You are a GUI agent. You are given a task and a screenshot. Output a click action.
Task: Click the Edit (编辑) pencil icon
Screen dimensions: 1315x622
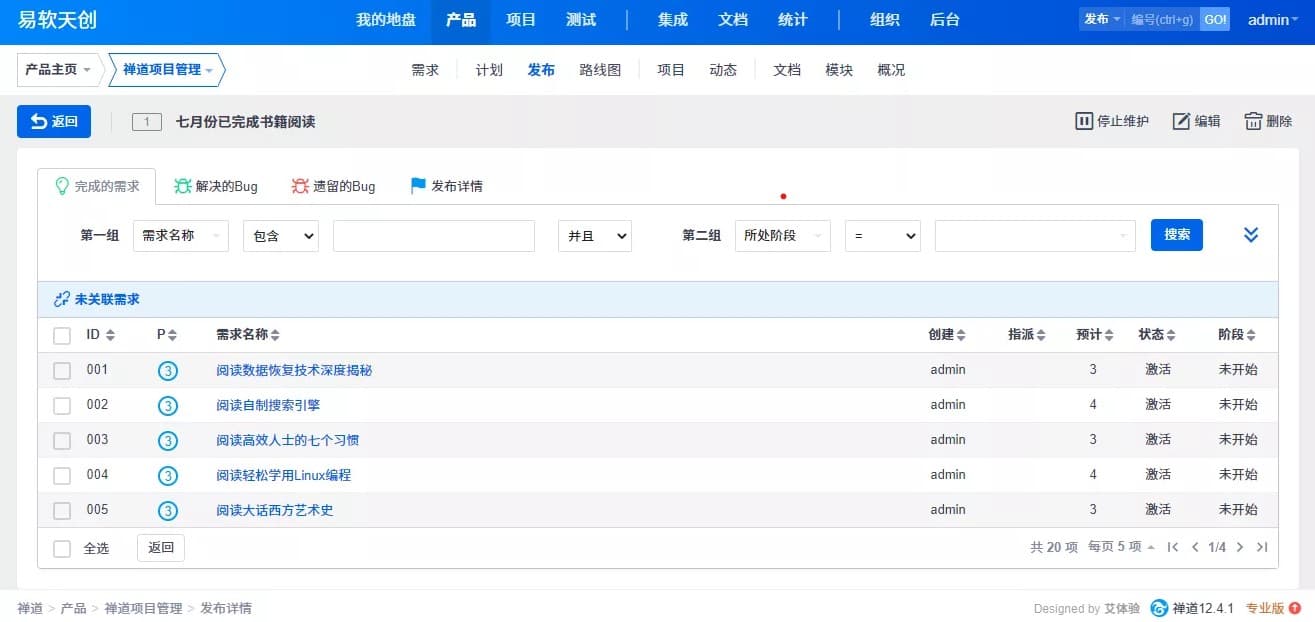tap(1181, 121)
